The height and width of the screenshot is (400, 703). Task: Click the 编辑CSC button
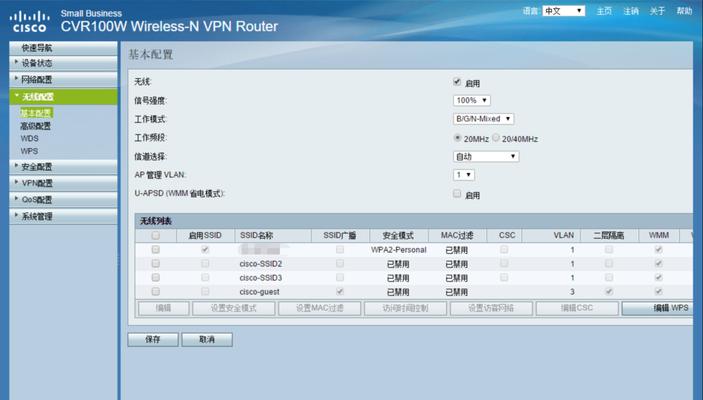[x=577, y=308]
